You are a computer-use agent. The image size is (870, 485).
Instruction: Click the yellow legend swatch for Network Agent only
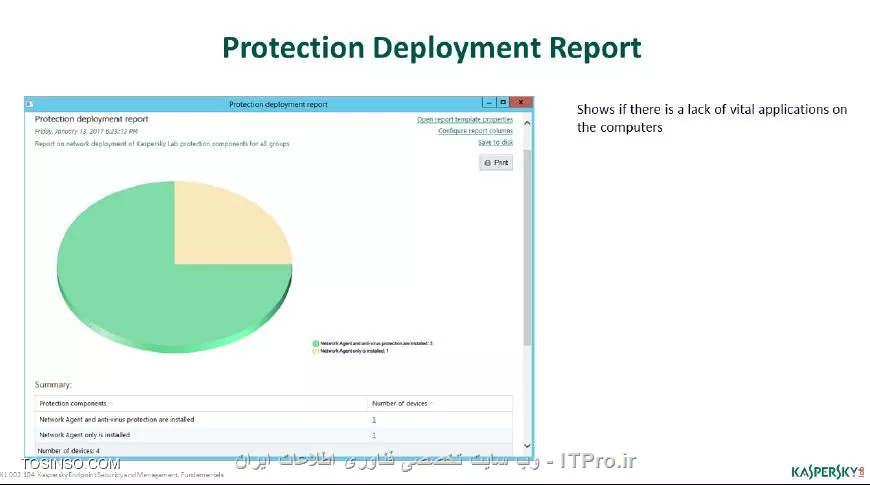316,351
